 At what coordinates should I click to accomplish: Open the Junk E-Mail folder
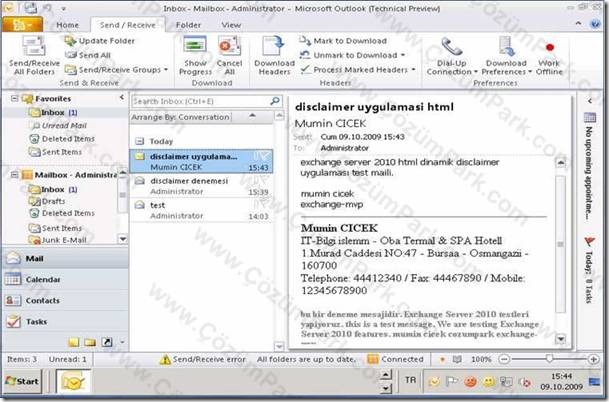pos(58,240)
